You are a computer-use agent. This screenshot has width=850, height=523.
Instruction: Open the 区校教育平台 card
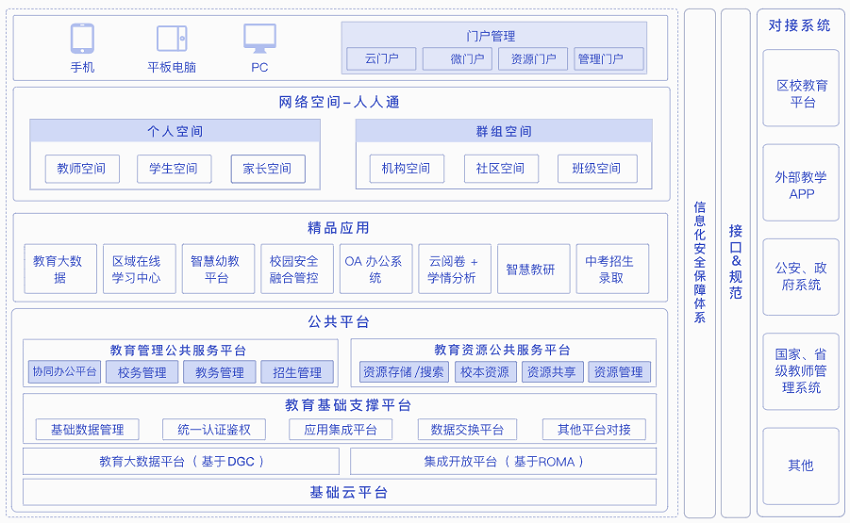point(801,88)
